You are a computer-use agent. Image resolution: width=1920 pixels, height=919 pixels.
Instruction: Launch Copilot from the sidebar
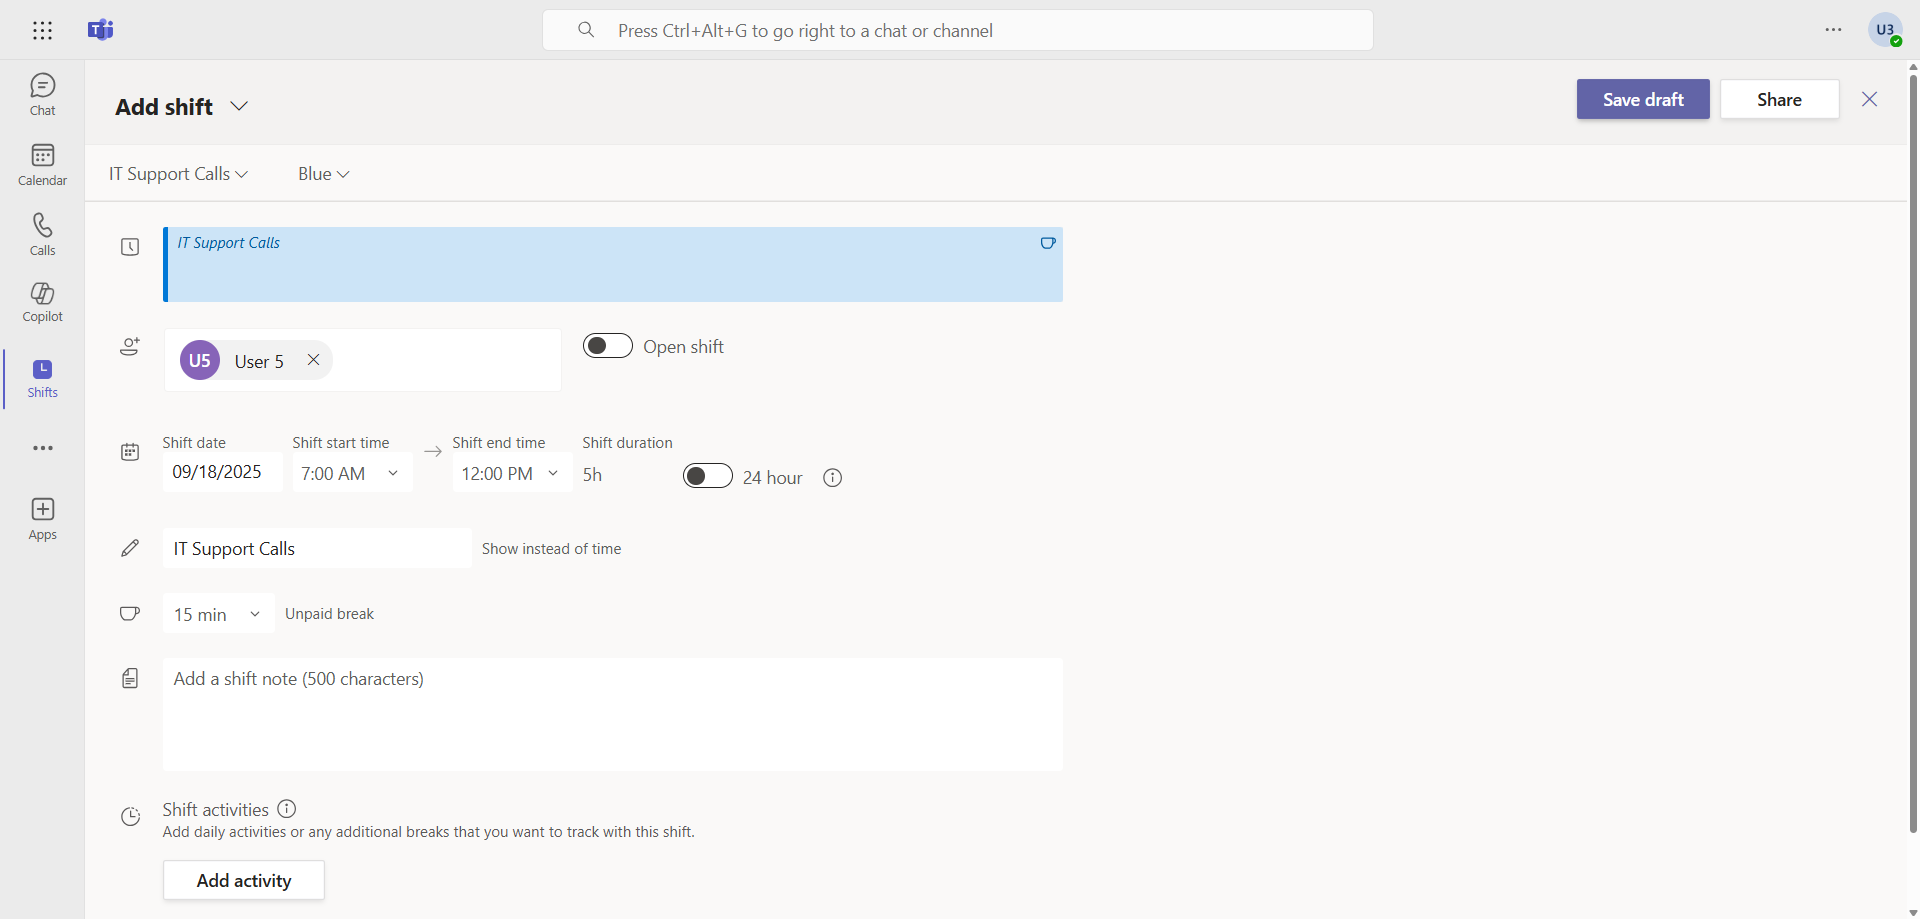[x=42, y=301]
